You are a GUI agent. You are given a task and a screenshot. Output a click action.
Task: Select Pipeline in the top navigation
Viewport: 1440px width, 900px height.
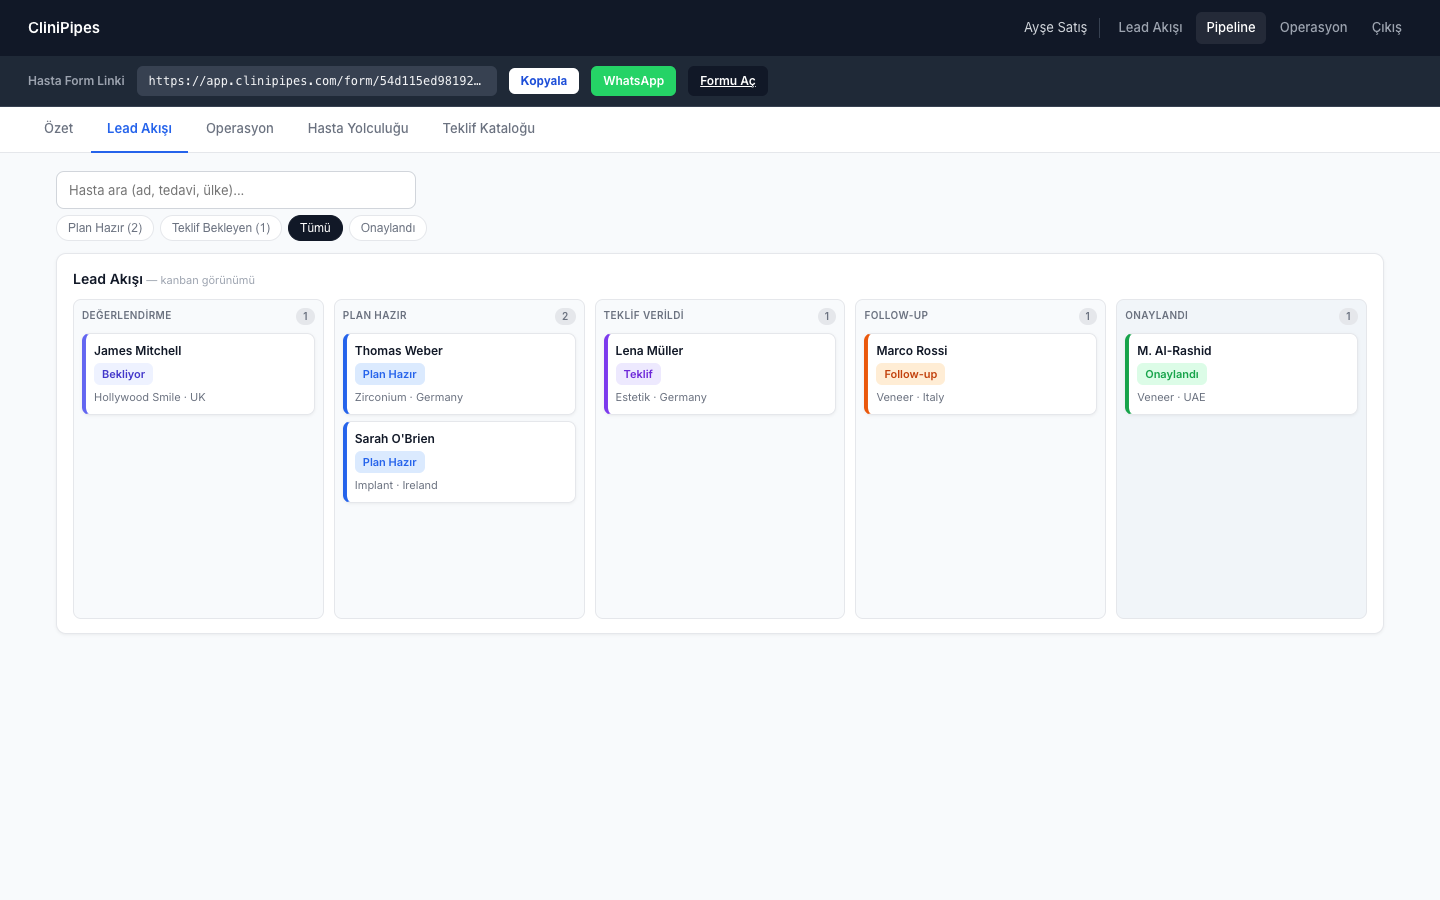(1231, 28)
